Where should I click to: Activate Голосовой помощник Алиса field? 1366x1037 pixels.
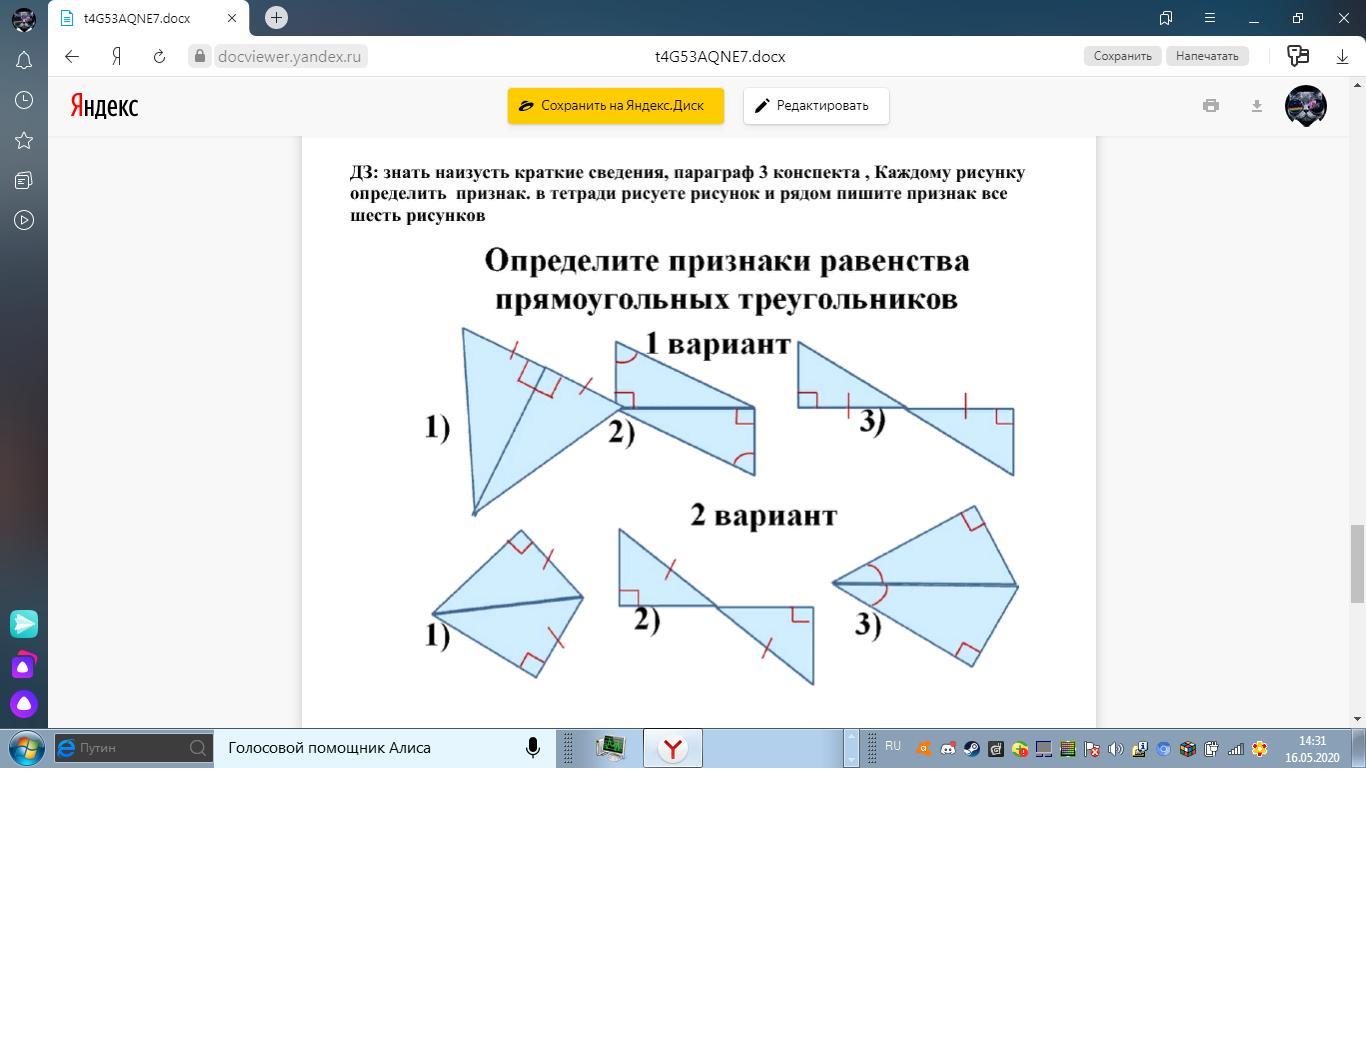click(x=385, y=748)
